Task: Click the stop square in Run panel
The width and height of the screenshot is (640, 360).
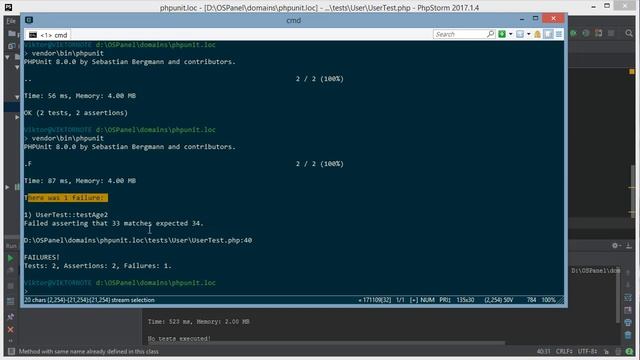Action: (x=11, y=286)
